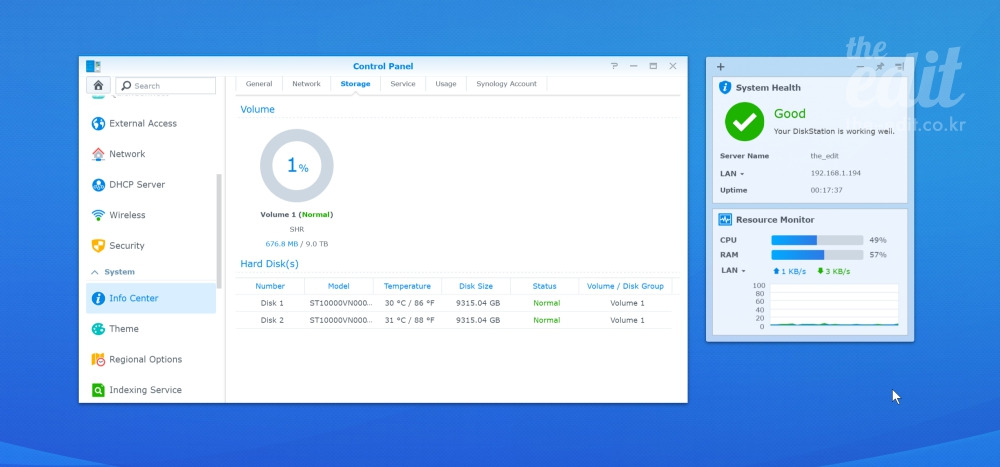
Task: Select the Disk 2 row
Action: point(453,320)
